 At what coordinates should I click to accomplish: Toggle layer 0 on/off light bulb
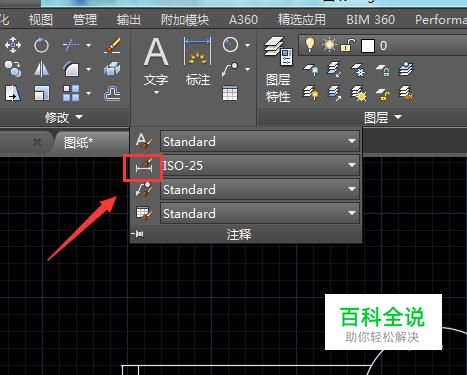click(x=310, y=45)
